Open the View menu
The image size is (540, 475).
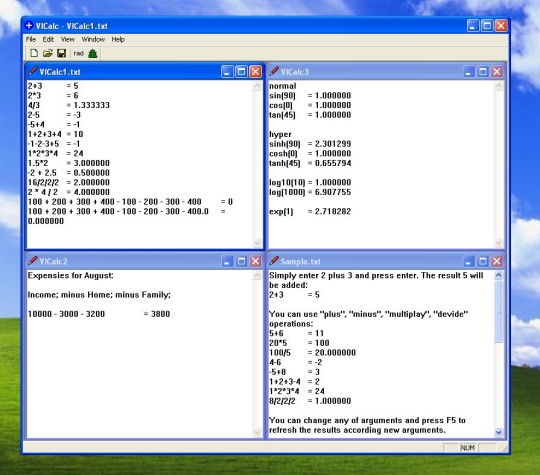pos(68,39)
